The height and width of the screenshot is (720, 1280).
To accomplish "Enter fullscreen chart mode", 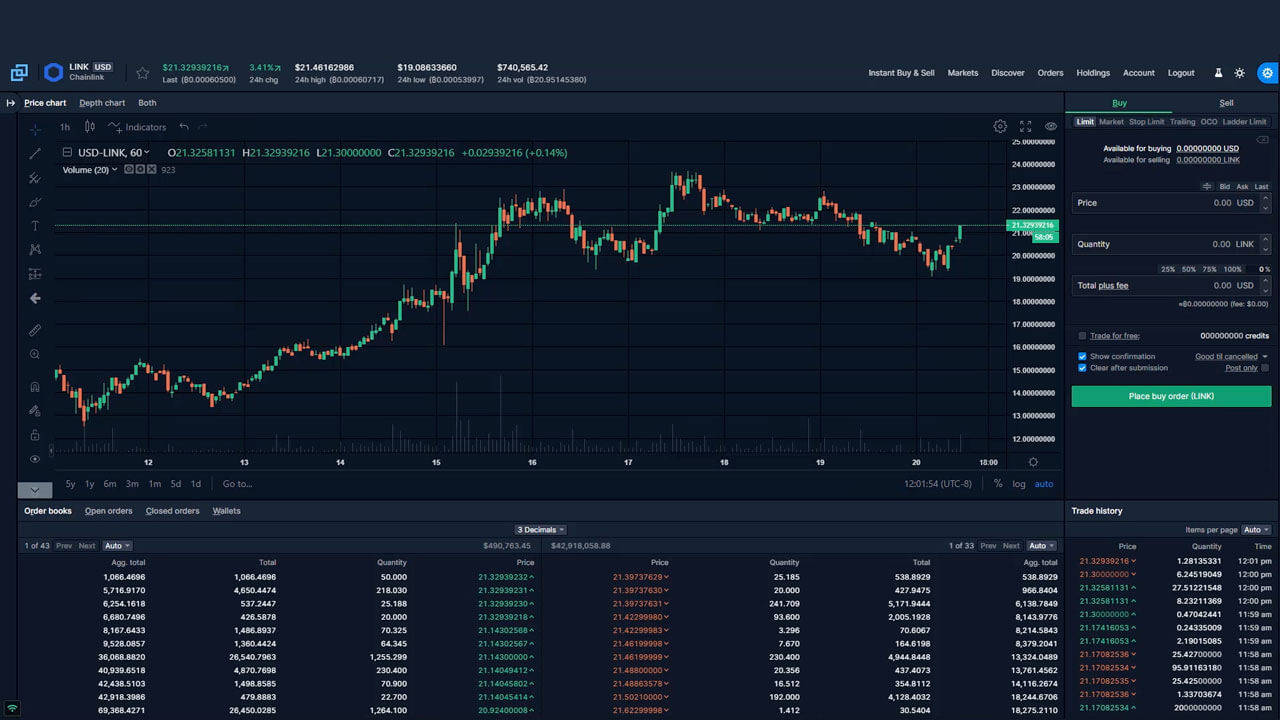I will 1025,127.
